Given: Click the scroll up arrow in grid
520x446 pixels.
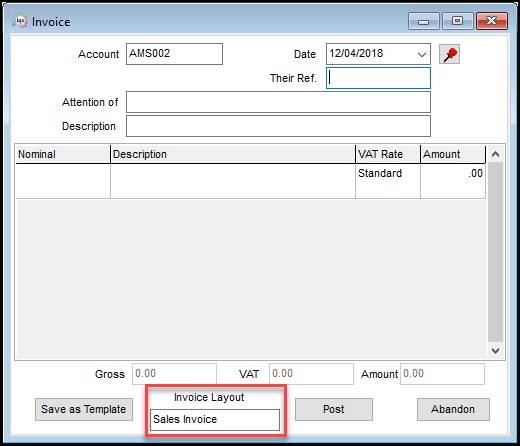Looking at the screenshot, I should pos(495,154).
